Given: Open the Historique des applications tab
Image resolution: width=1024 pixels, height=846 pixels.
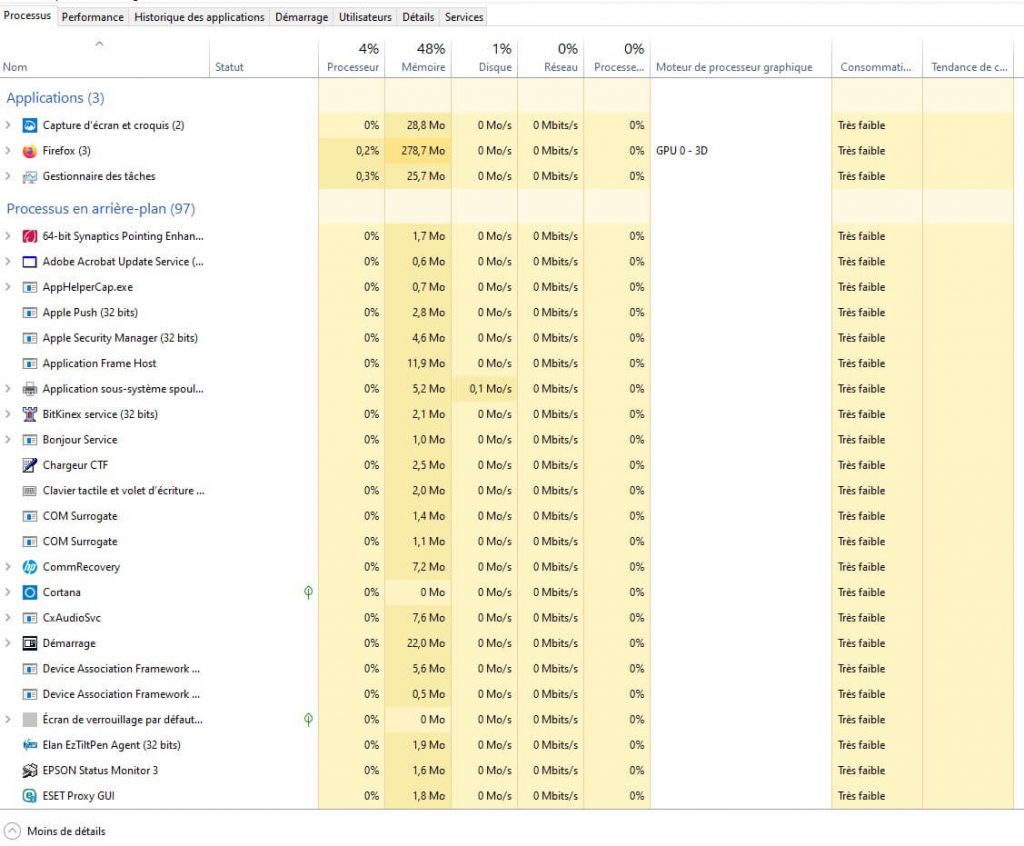Looking at the screenshot, I should pyautogui.click(x=200, y=17).
